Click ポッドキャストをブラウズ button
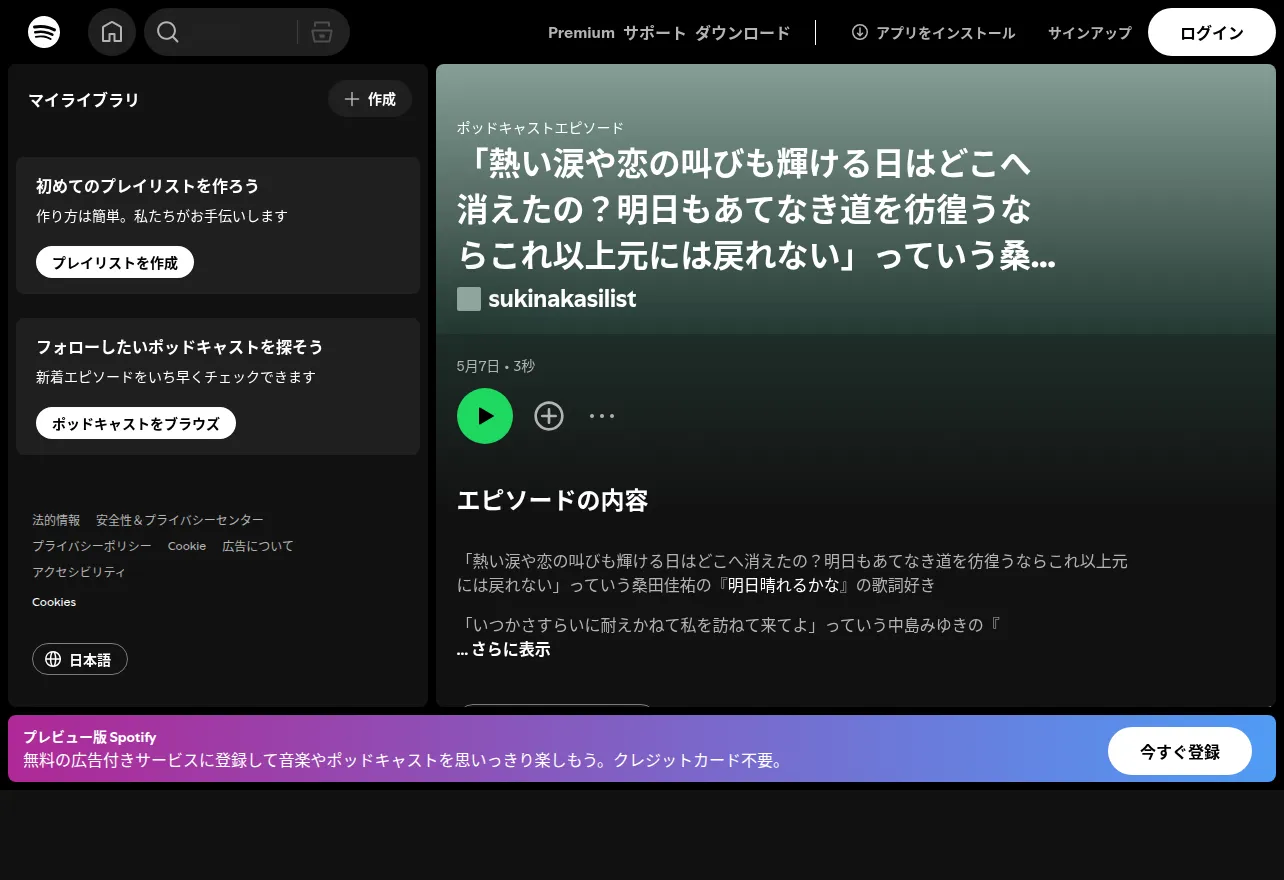 point(136,423)
